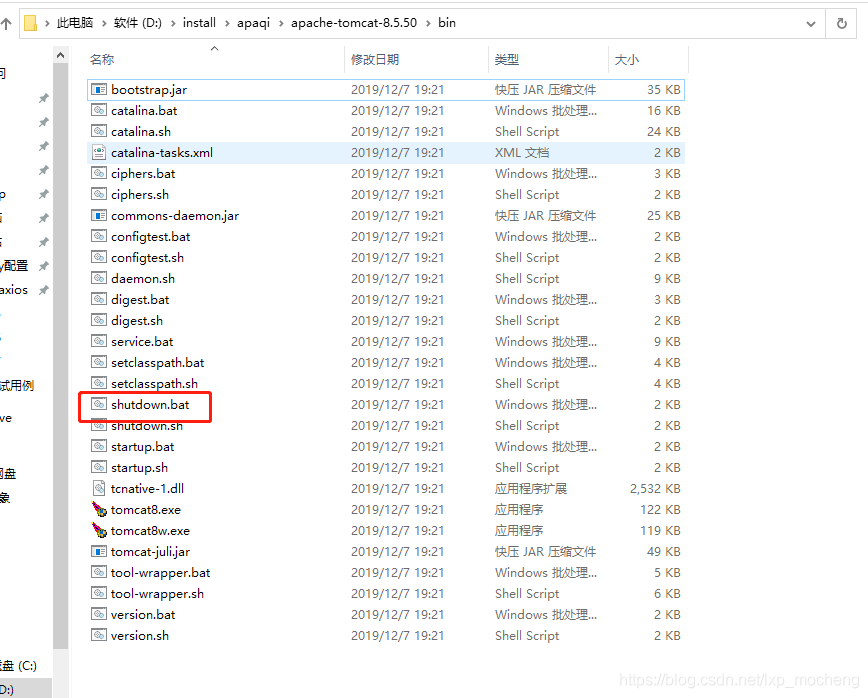Click the catalina.bat file icon
868x698 pixels.
click(99, 110)
